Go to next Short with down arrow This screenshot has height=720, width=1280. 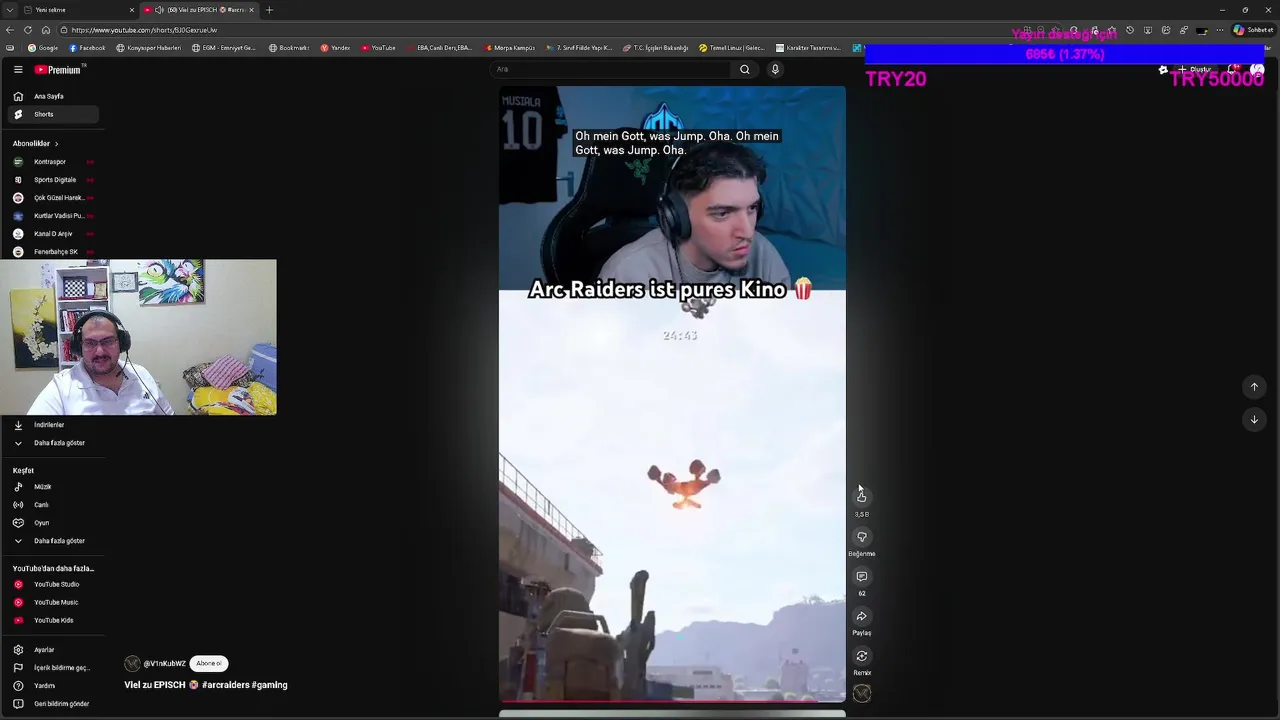click(x=1254, y=419)
